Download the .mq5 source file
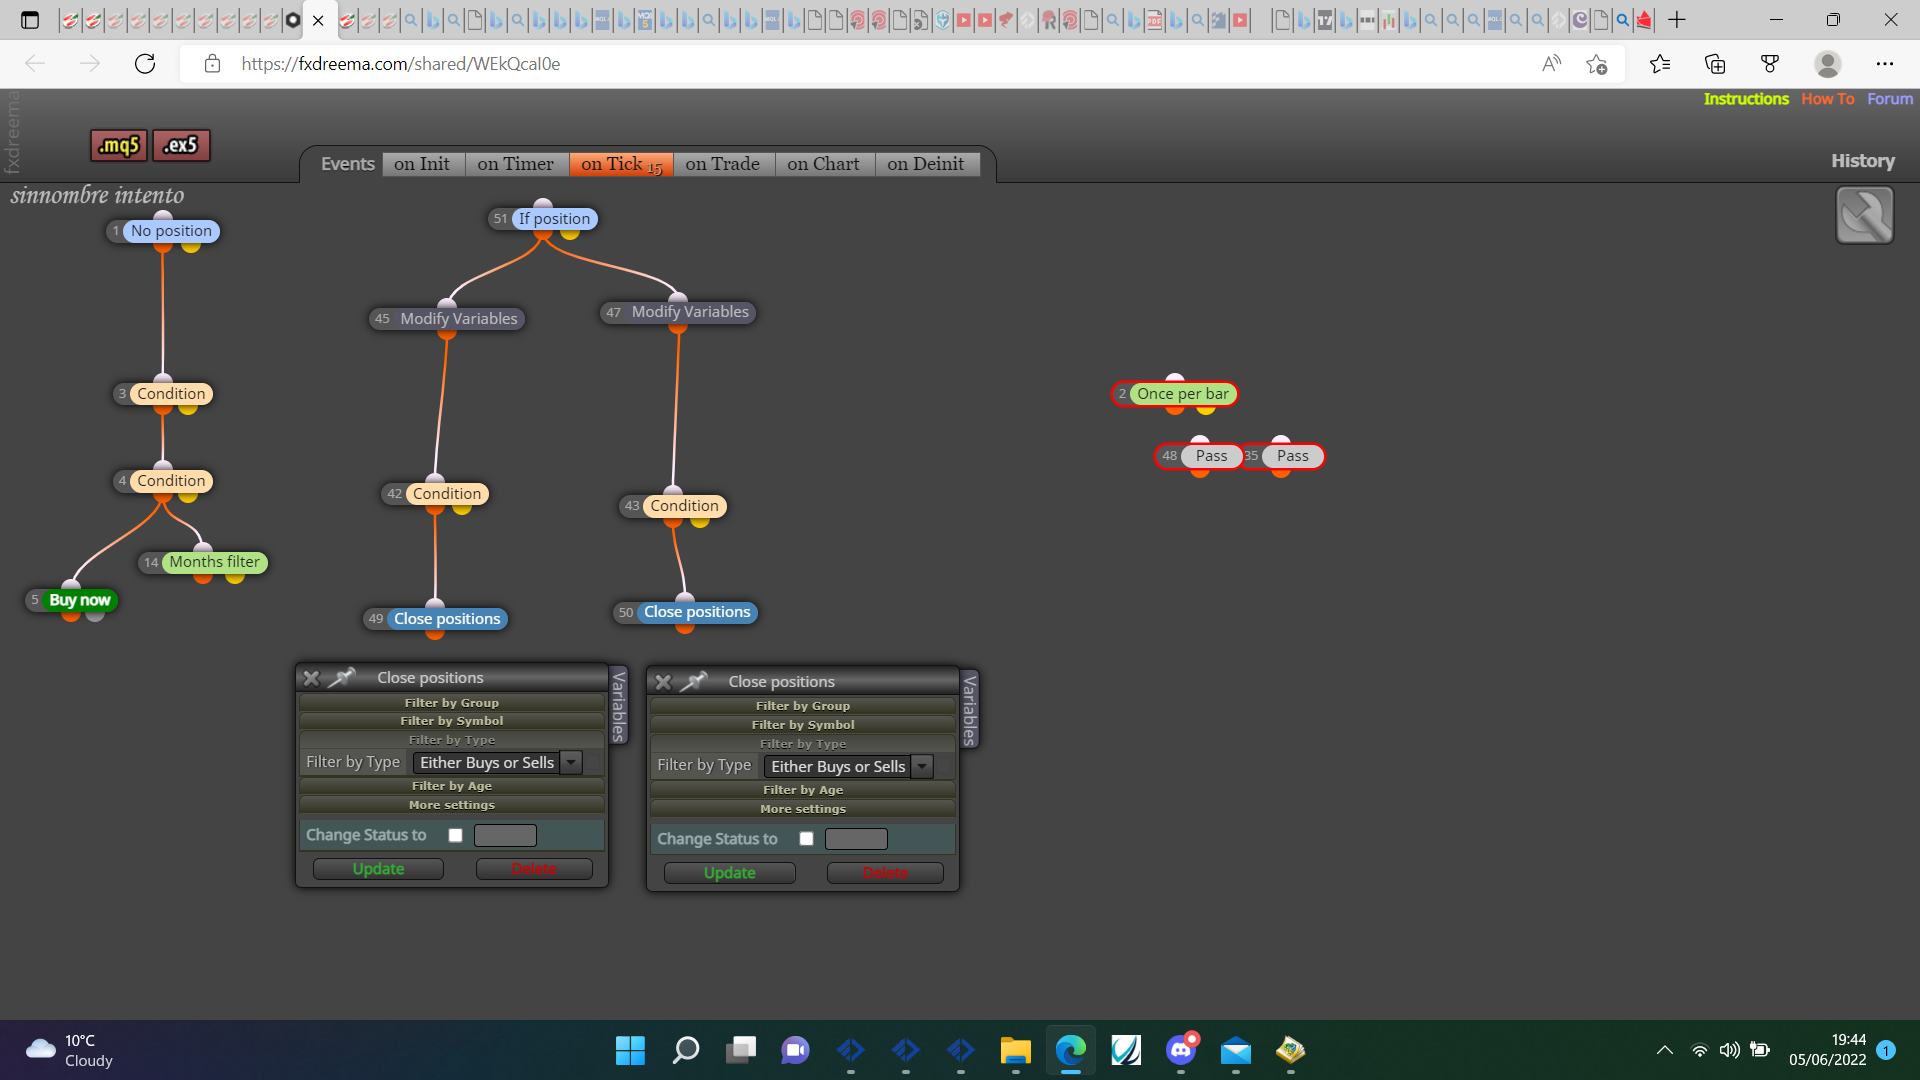Screen dimensions: 1920x1080 point(119,146)
